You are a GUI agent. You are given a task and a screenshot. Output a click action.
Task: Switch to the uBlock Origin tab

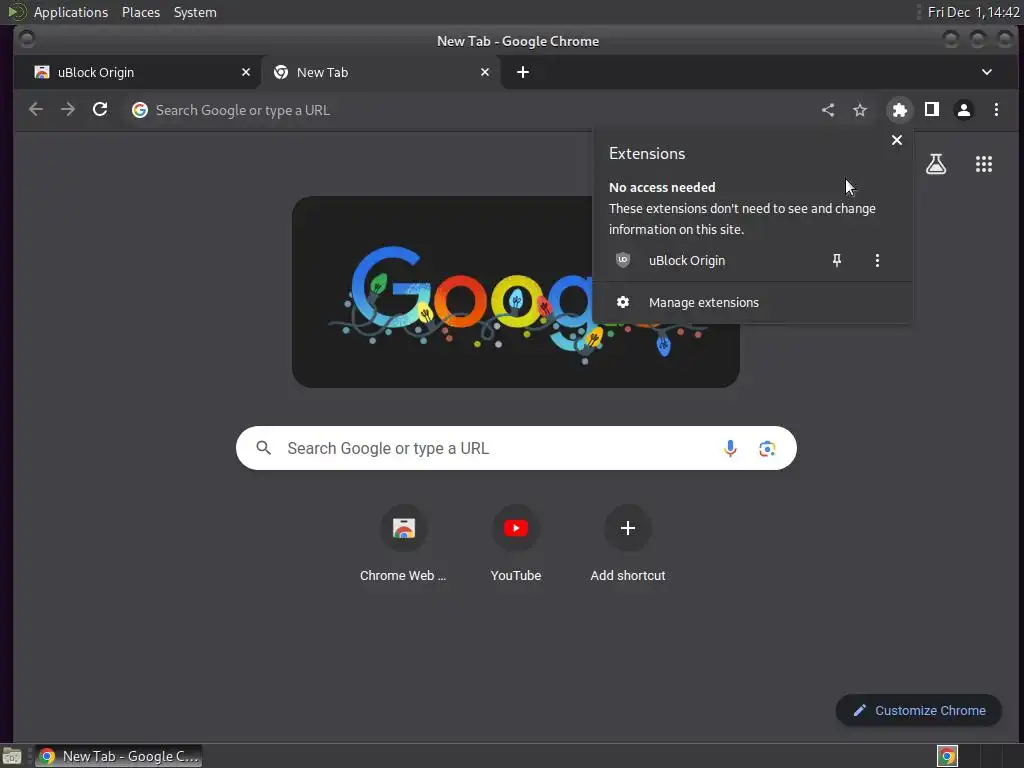click(137, 72)
